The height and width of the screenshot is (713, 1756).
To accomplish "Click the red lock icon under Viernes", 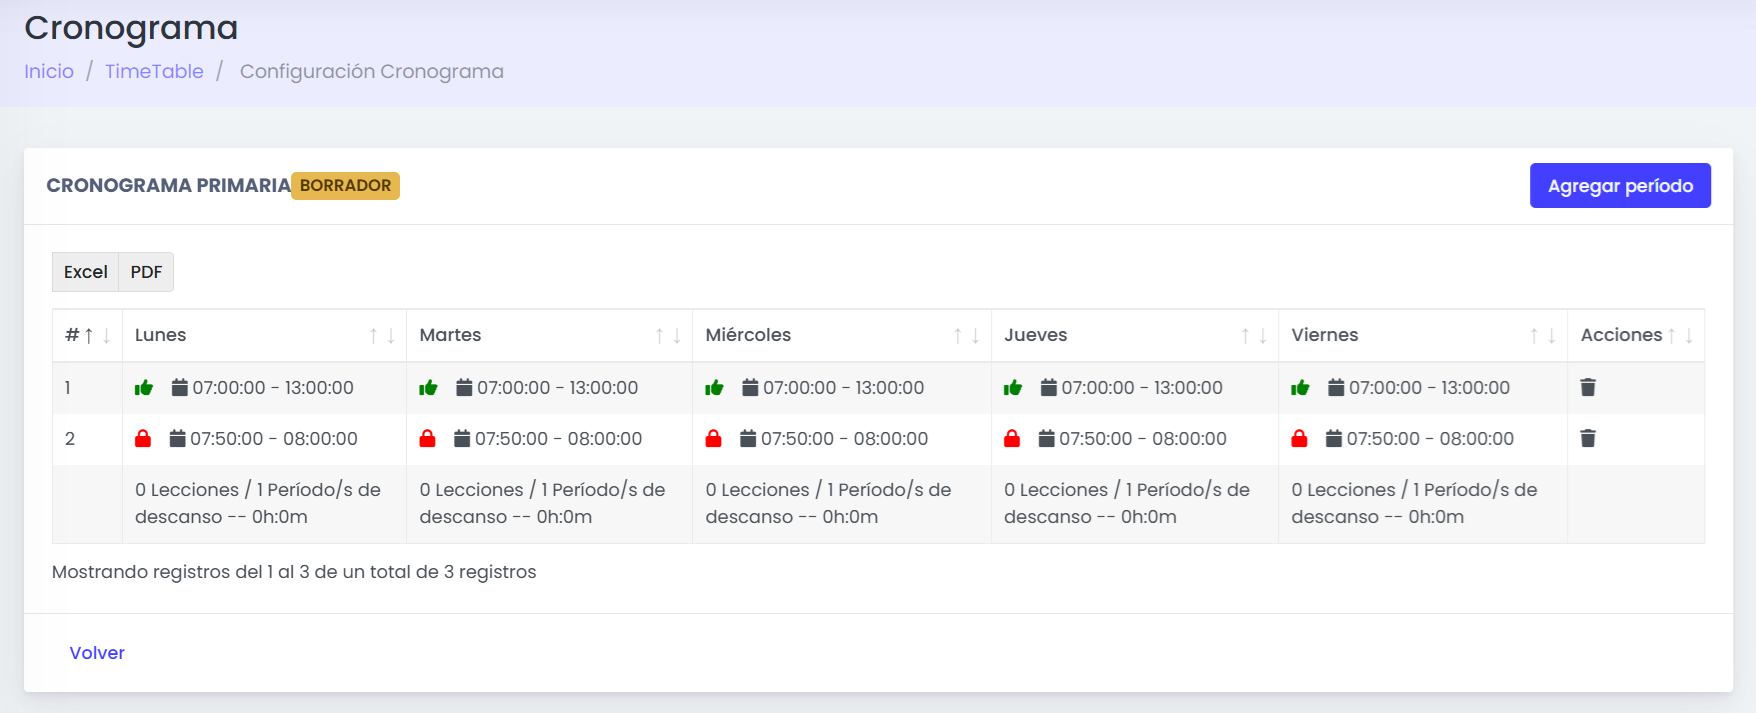I will click(x=1299, y=438).
